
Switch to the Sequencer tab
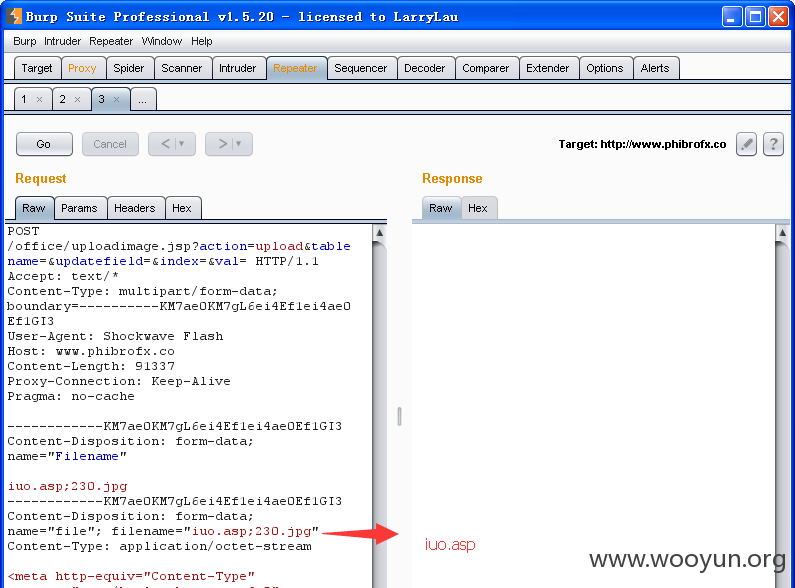tap(360, 68)
